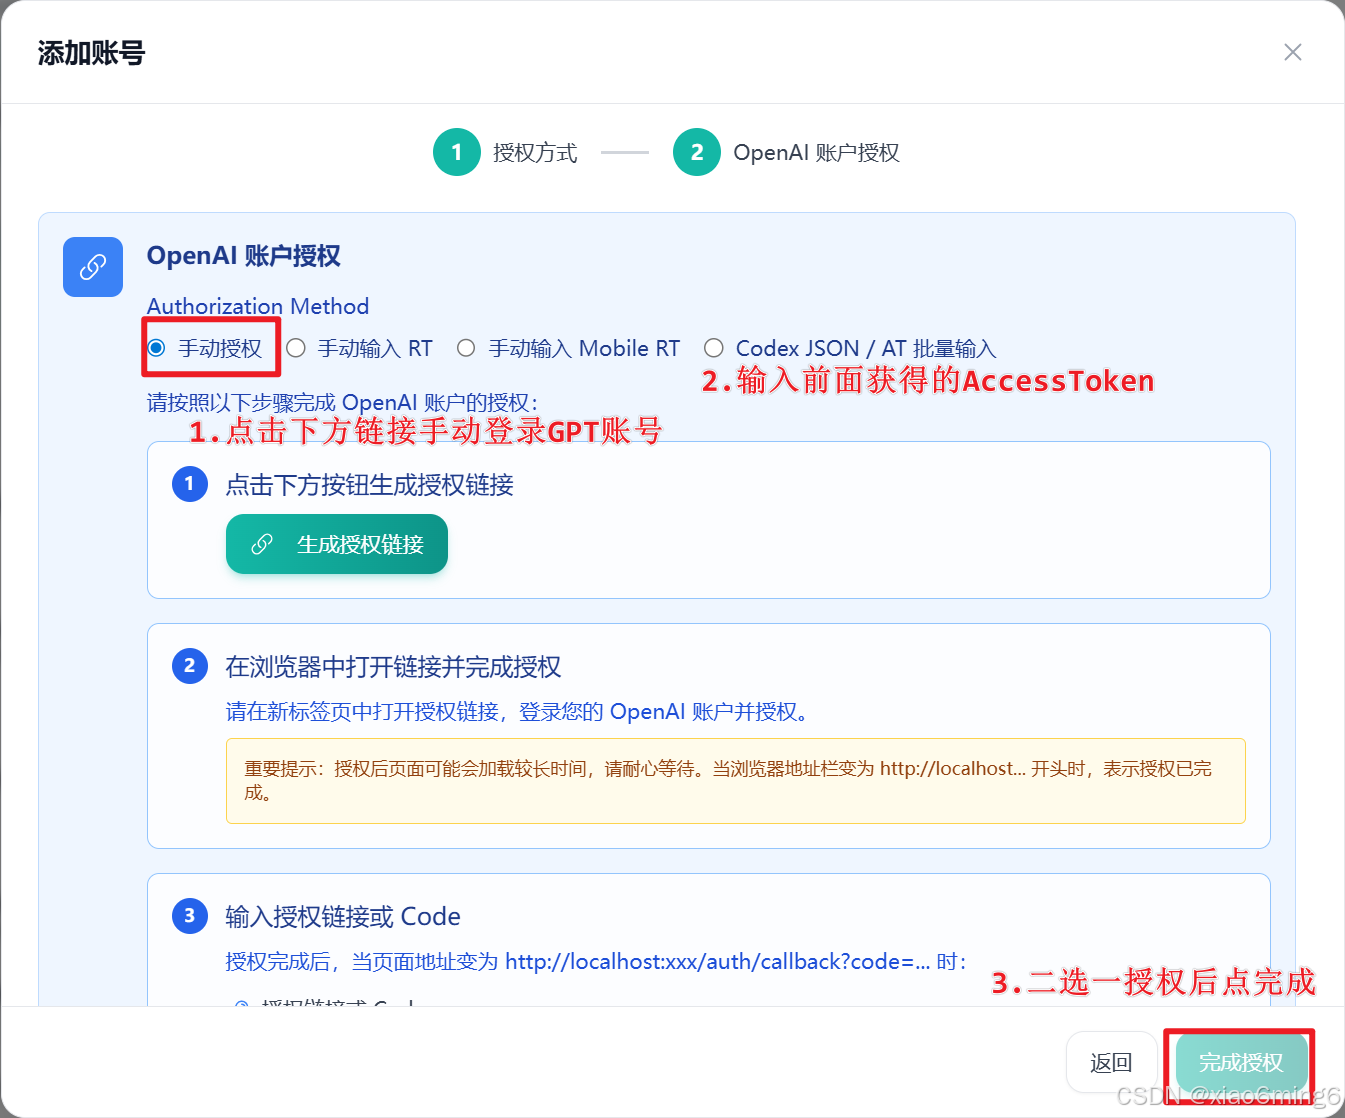Viewport: 1345px width, 1118px height.
Task: Select the 手动授权 radio option
Action: (x=156, y=348)
